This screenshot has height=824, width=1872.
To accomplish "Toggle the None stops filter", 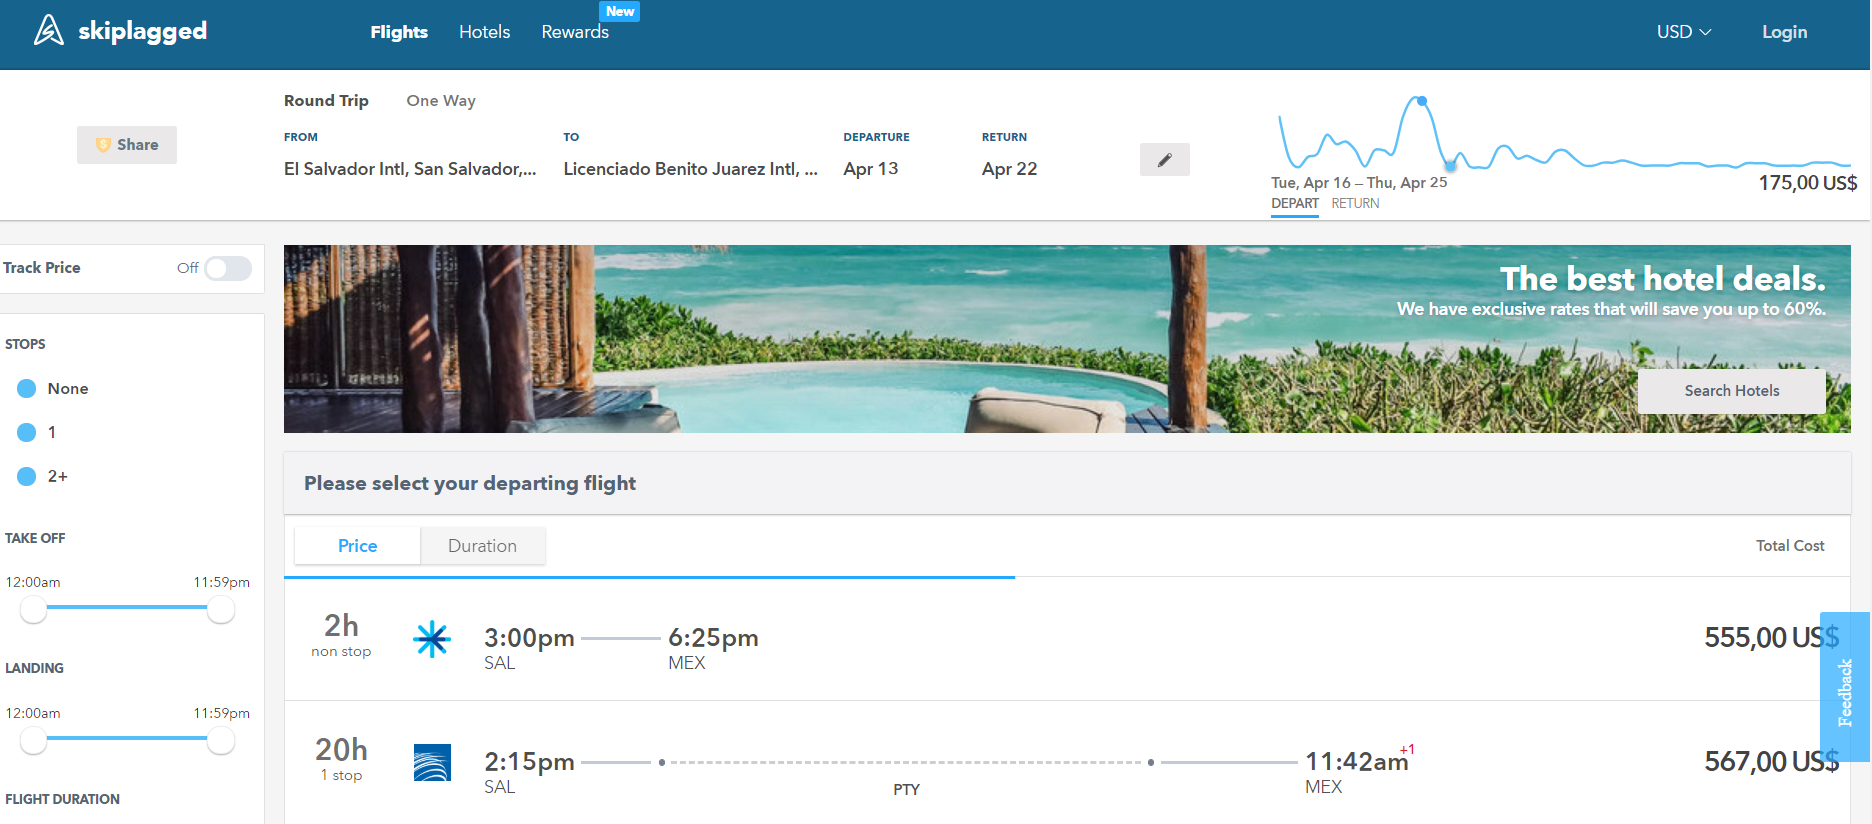I will 27,389.
